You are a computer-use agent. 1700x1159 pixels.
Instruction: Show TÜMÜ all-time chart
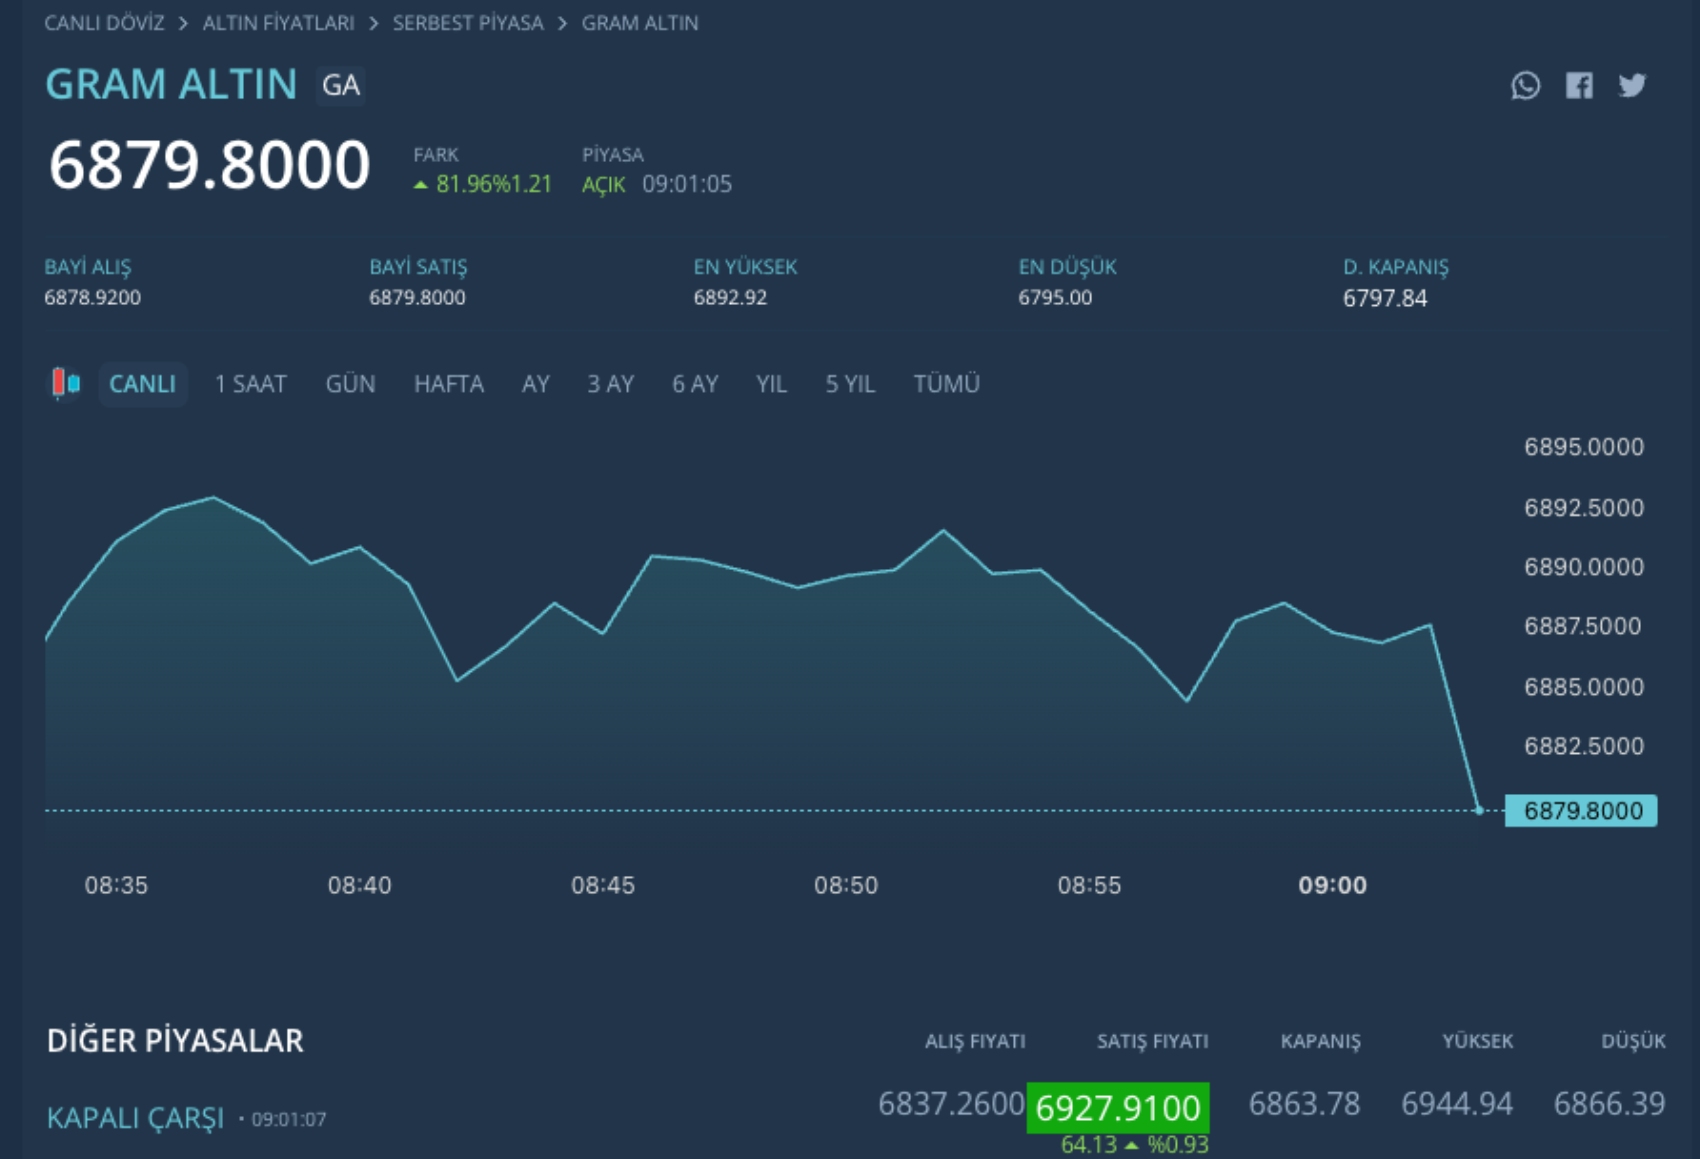click(x=946, y=384)
